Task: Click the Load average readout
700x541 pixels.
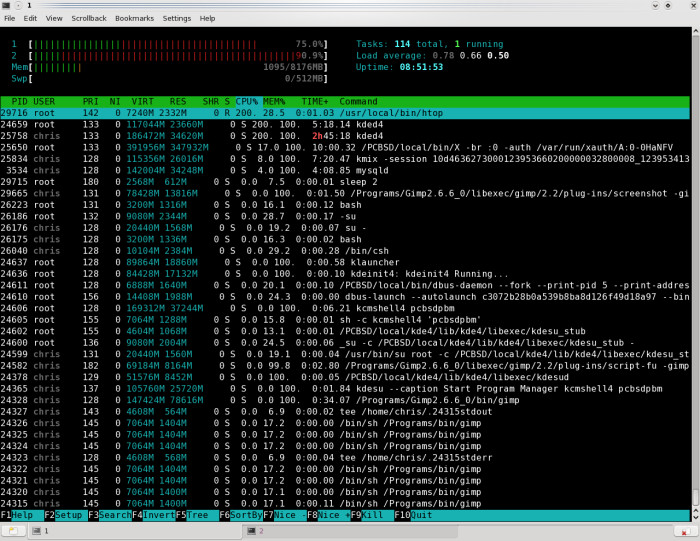Action: point(432,56)
